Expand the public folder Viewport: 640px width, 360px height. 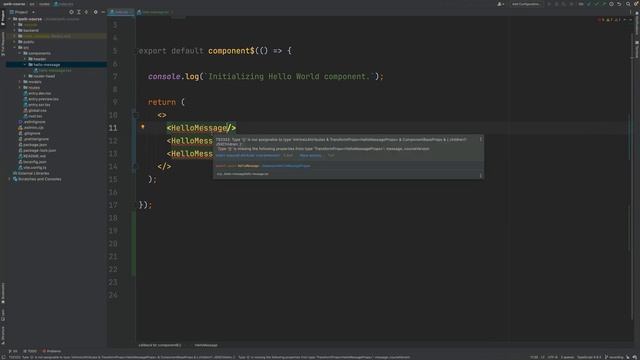pyautogui.click(x=15, y=42)
